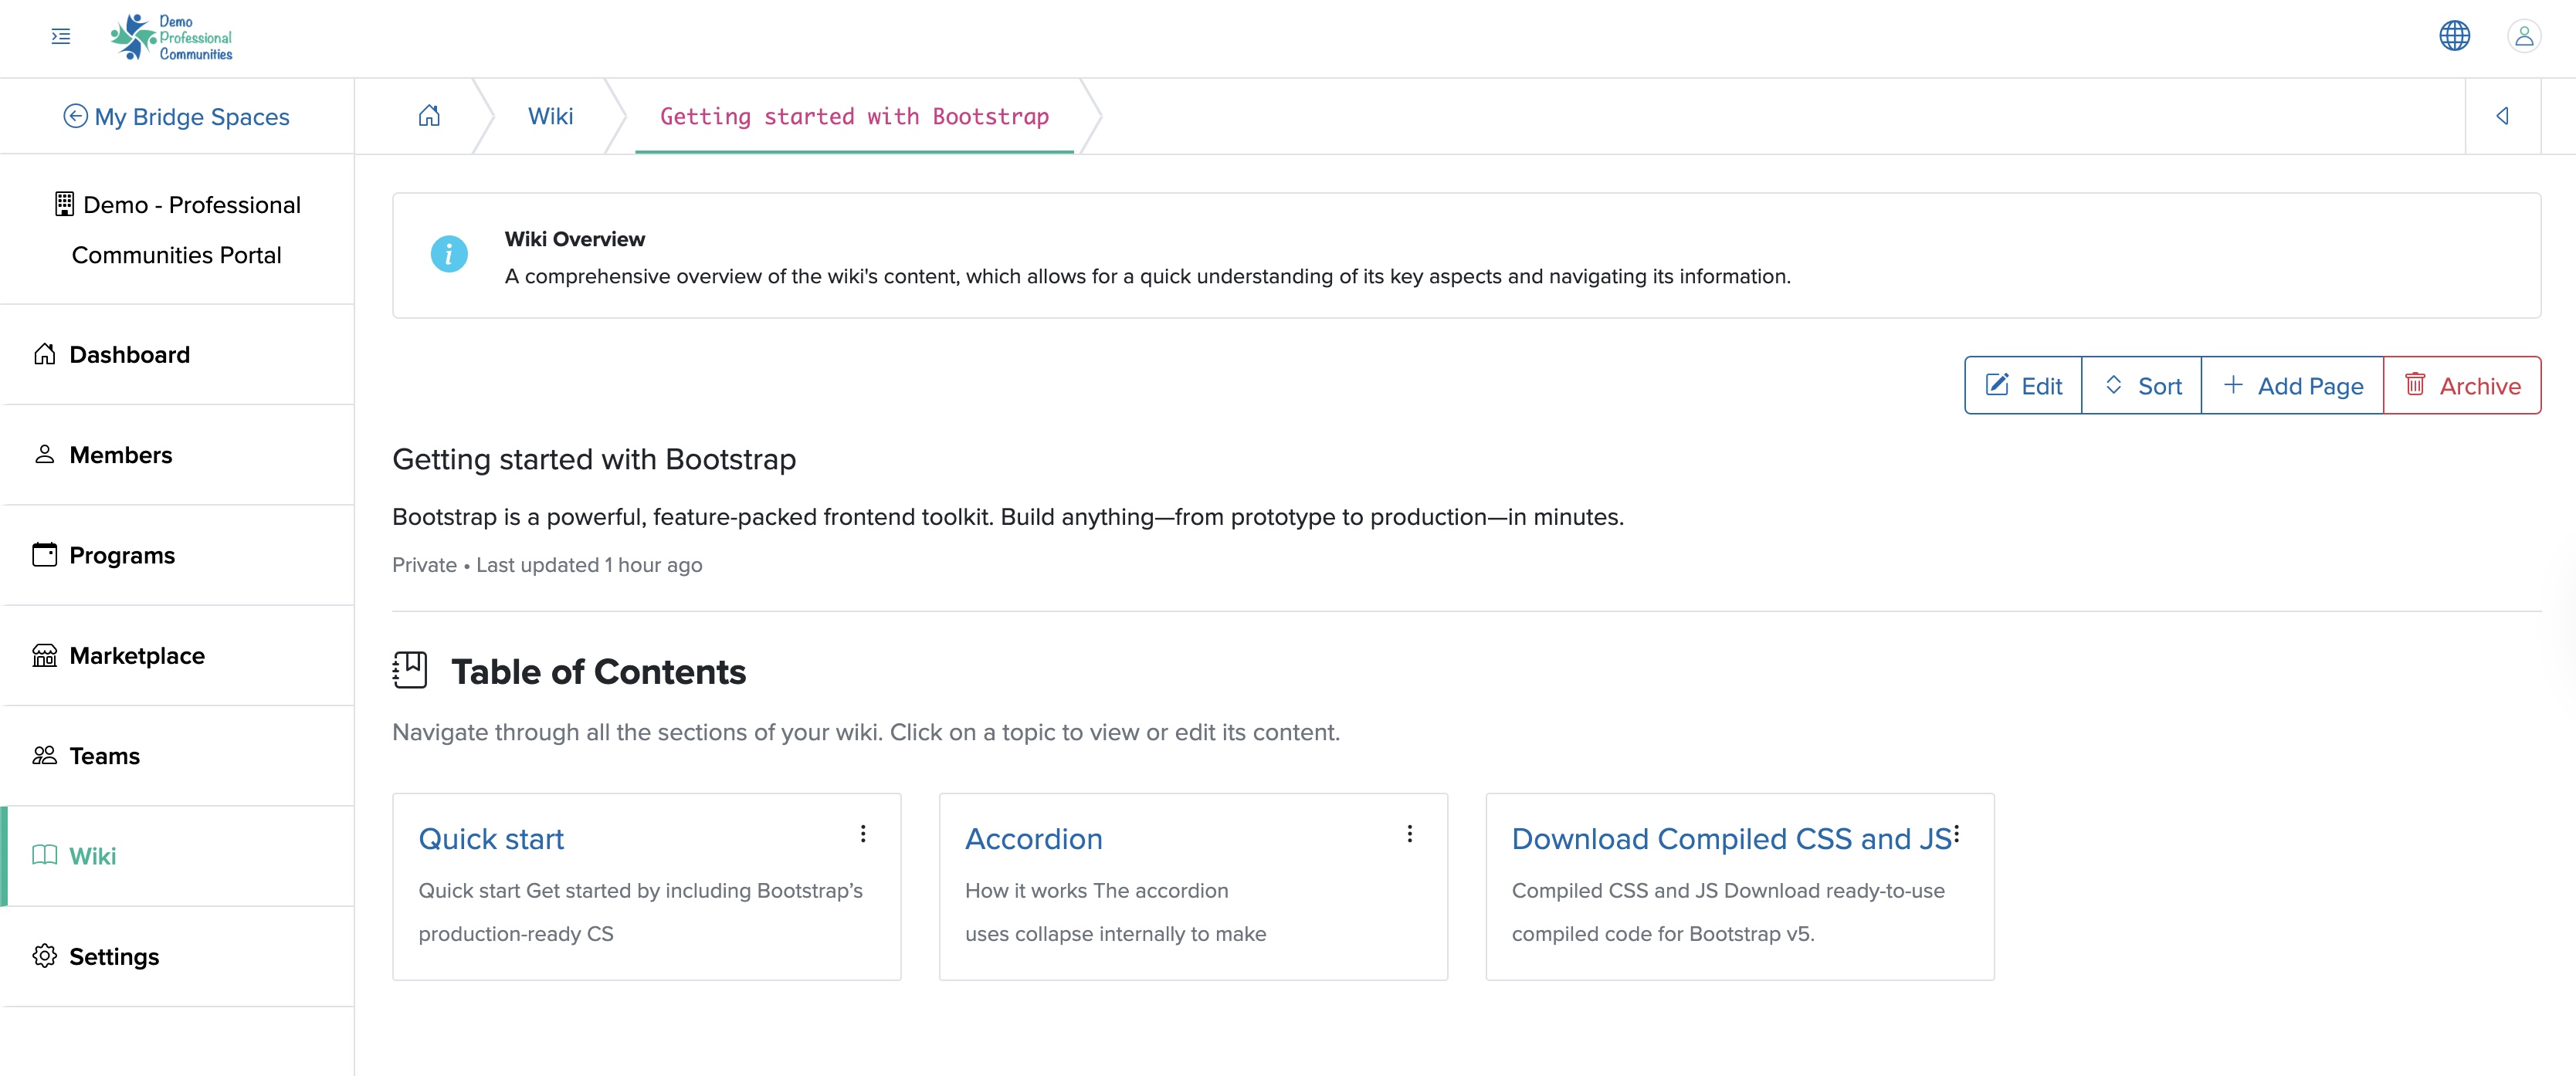The height and width of the screenshot is (1076, 2576).
Task: Collapse the right panel triangle arrow
Action: click(x=2502, y=116)
